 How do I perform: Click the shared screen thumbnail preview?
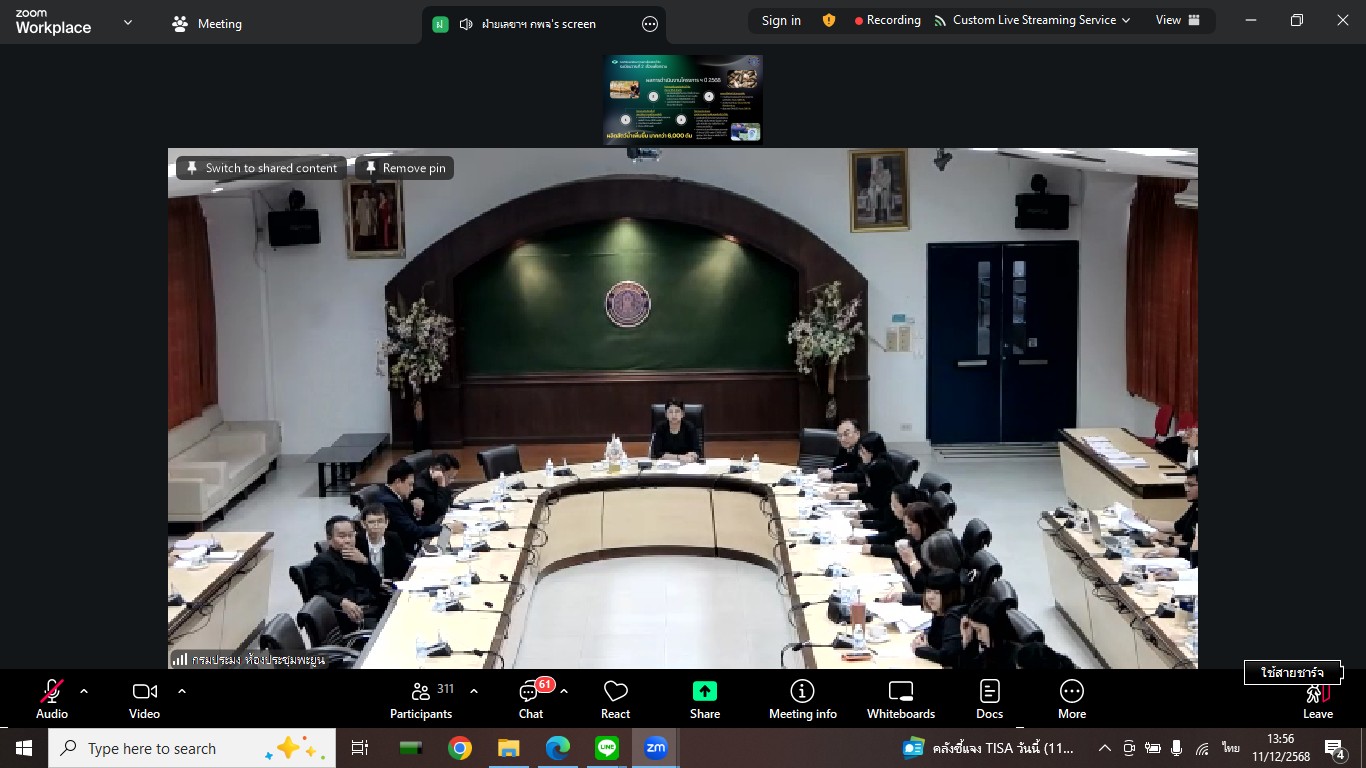(683, 99)
